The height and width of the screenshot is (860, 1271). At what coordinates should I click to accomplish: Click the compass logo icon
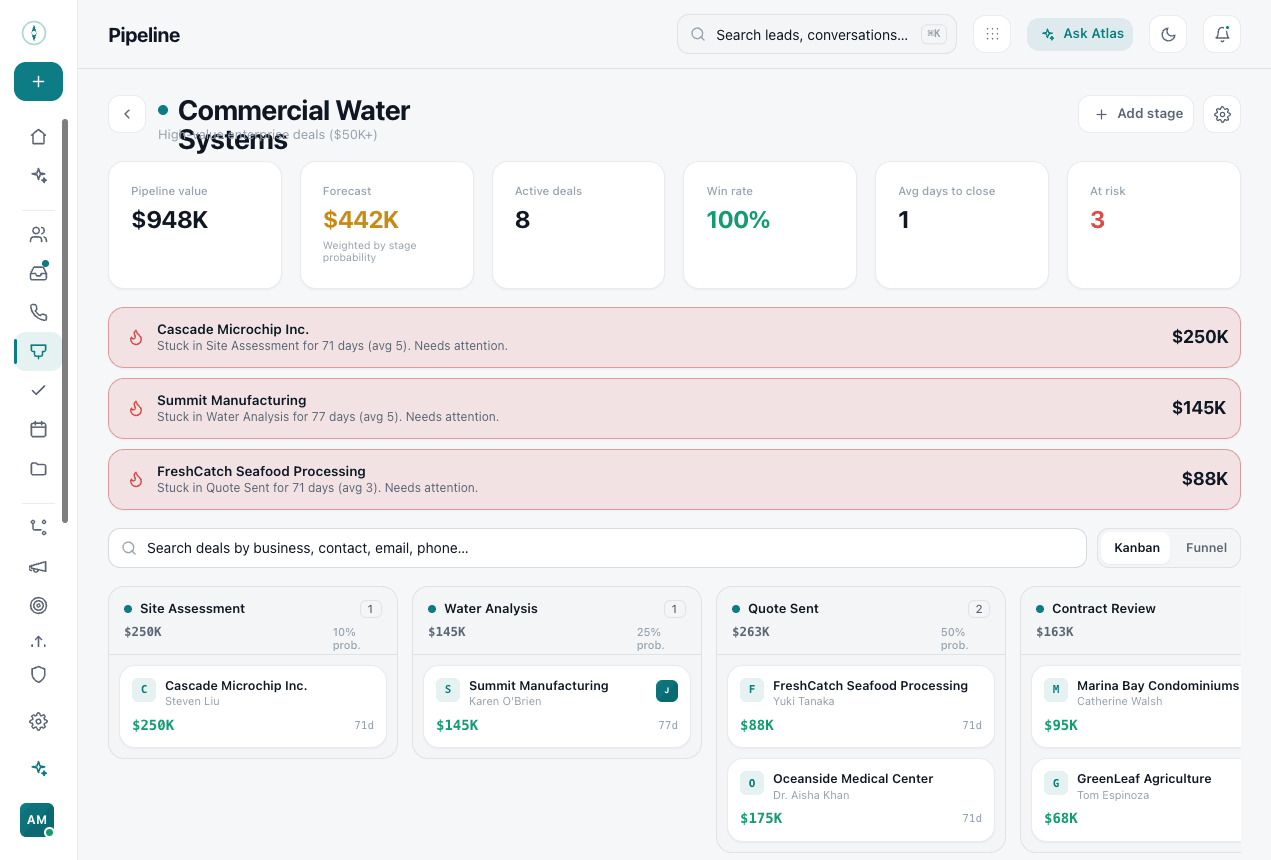click(34, 33)
